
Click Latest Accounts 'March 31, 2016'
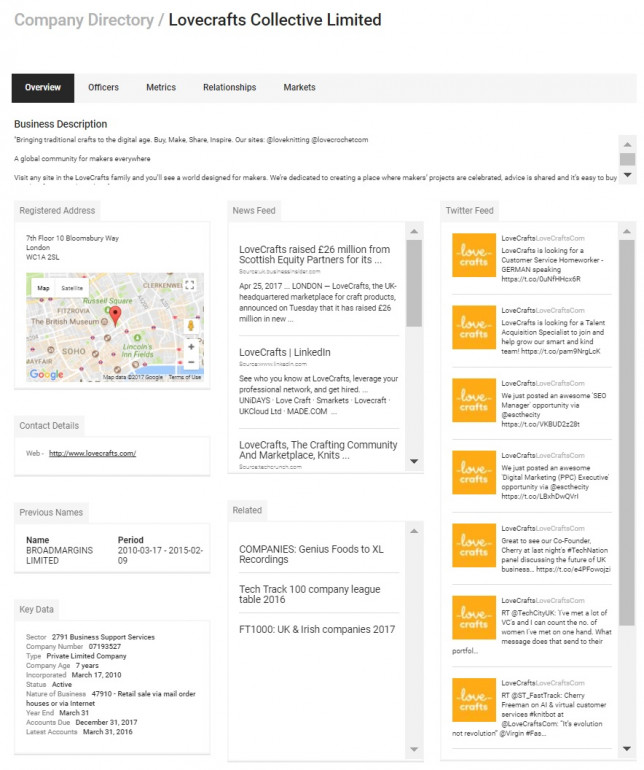[108, 732]
